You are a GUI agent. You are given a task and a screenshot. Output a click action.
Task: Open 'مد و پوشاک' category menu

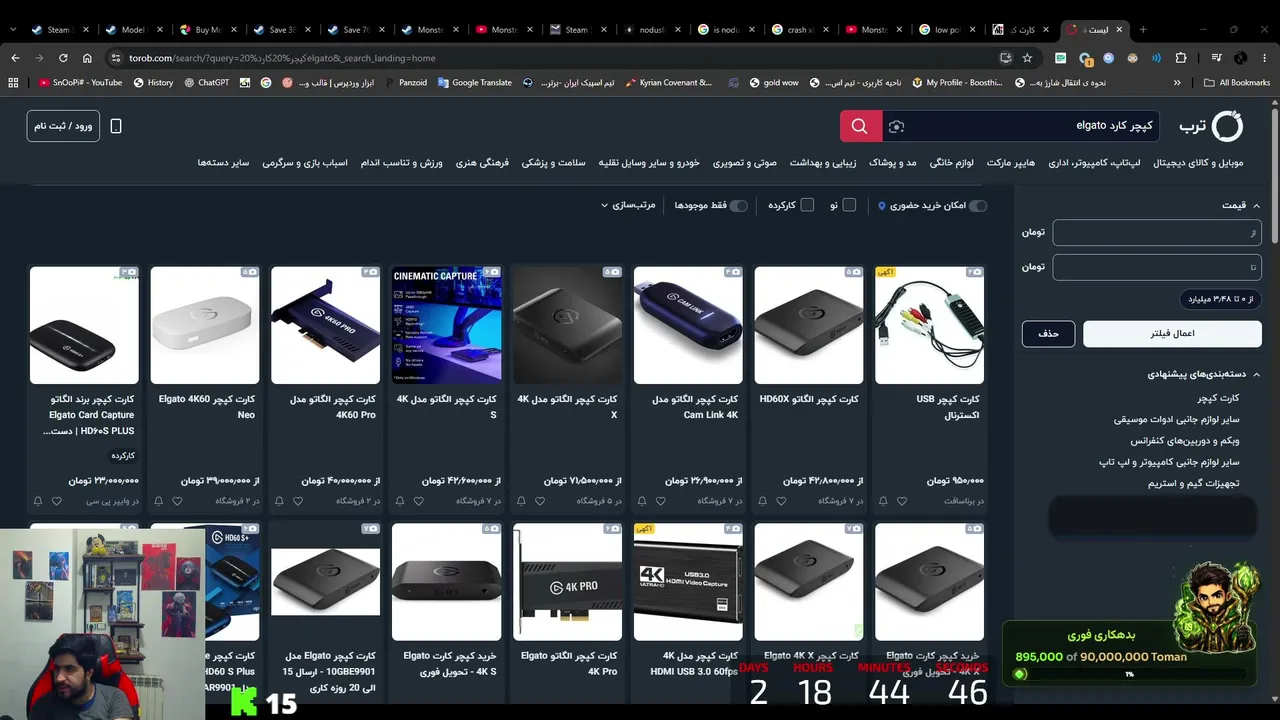892,163
